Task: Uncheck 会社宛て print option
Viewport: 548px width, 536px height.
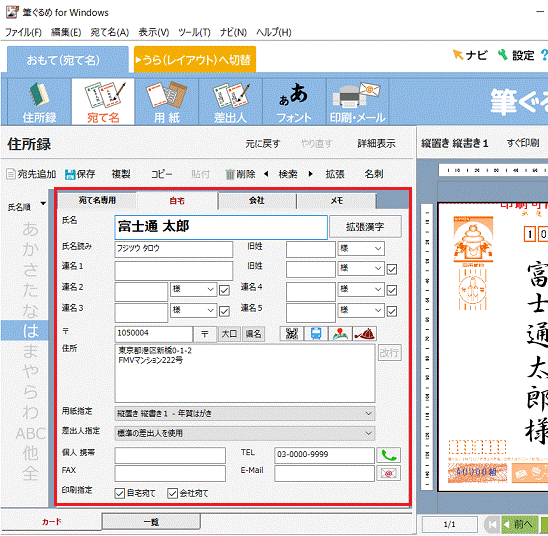Action: (x=172, y=493)
